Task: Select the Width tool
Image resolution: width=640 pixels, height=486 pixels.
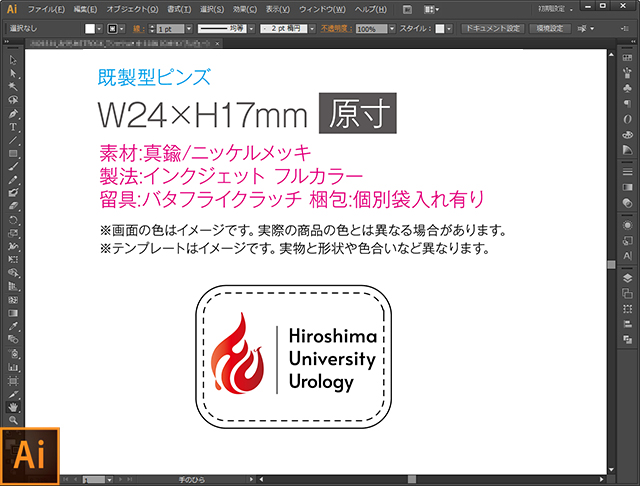Action: [13, 246]
